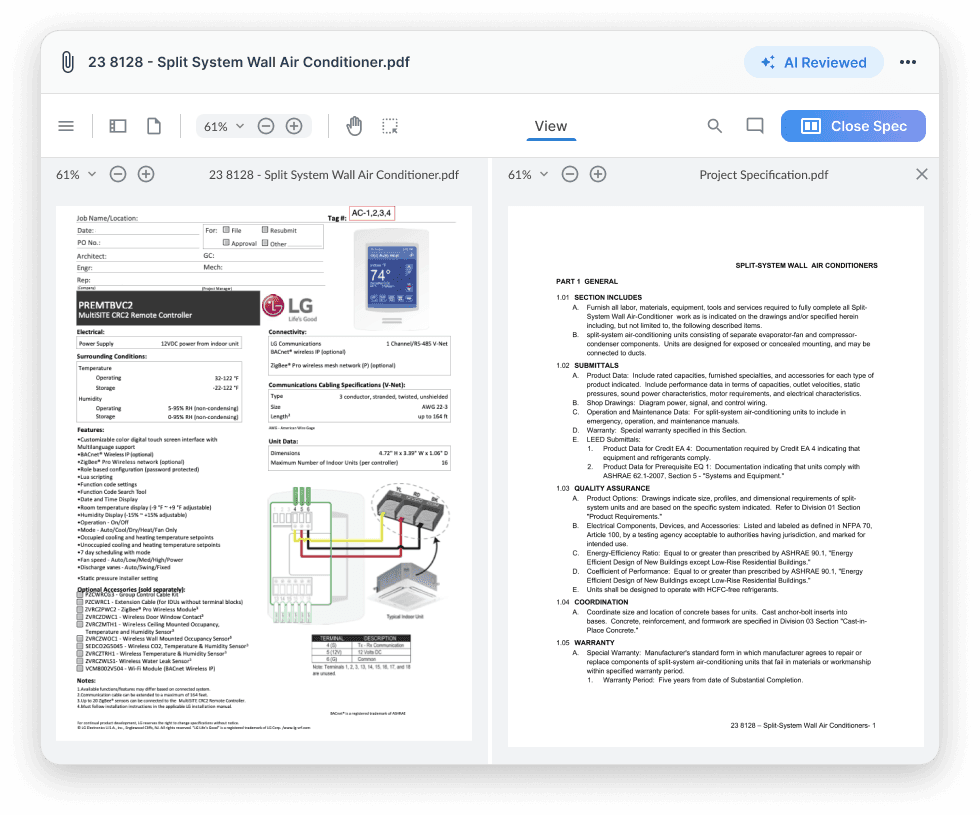Click the Close Spec button
Screen dimensions: 980x815
[x=853, y=125]
